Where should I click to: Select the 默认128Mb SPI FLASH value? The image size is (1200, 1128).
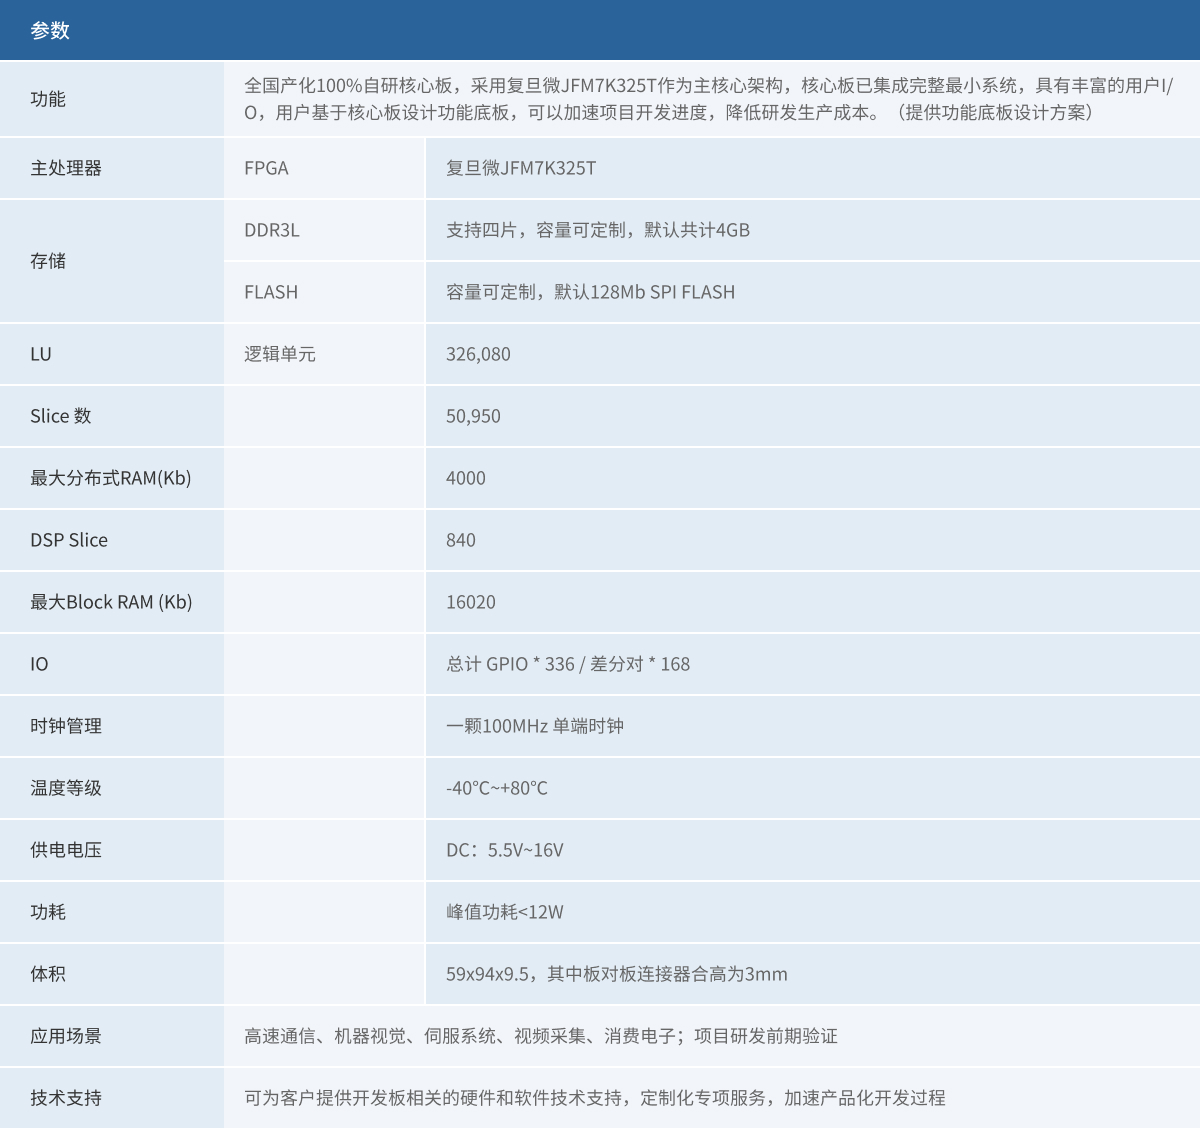pos(590,292)
